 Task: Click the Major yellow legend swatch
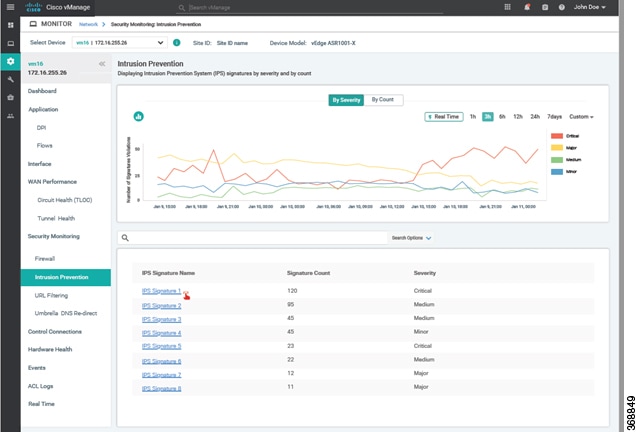click(556, 148)
